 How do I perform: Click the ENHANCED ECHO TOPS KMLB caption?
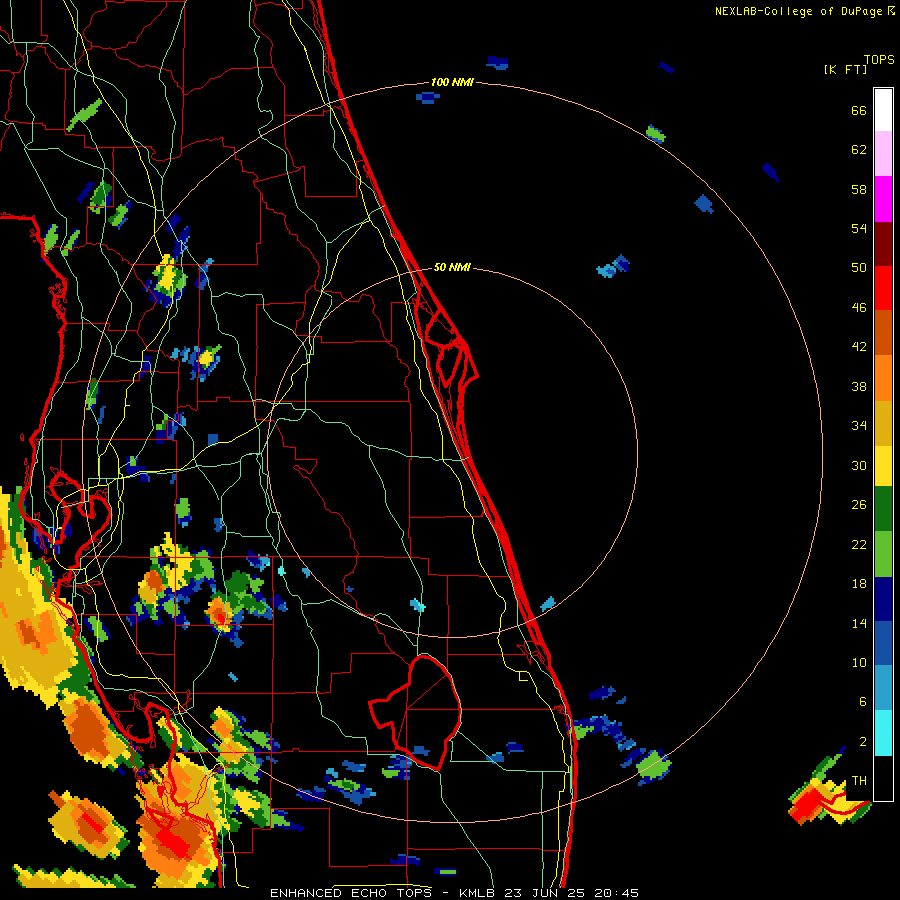pyautogui.click(x=454, y=893)
